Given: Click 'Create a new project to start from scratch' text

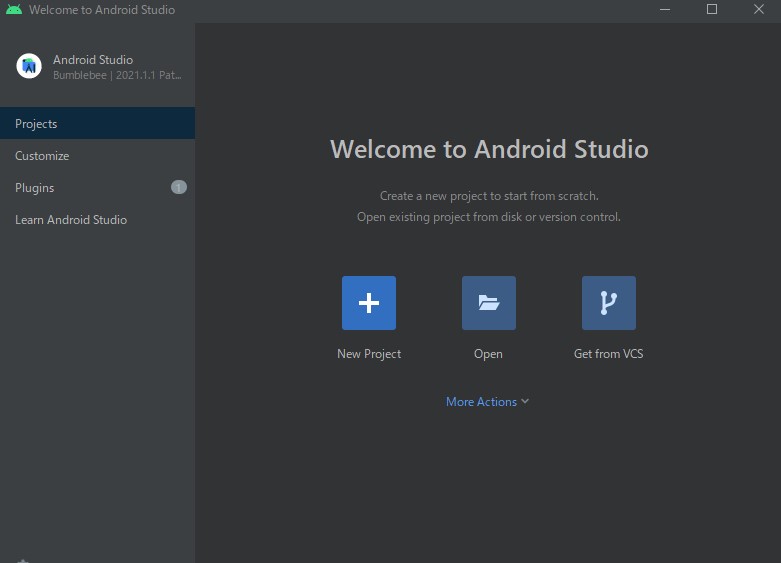Looking at the screenshot, I should coord(489,196).
